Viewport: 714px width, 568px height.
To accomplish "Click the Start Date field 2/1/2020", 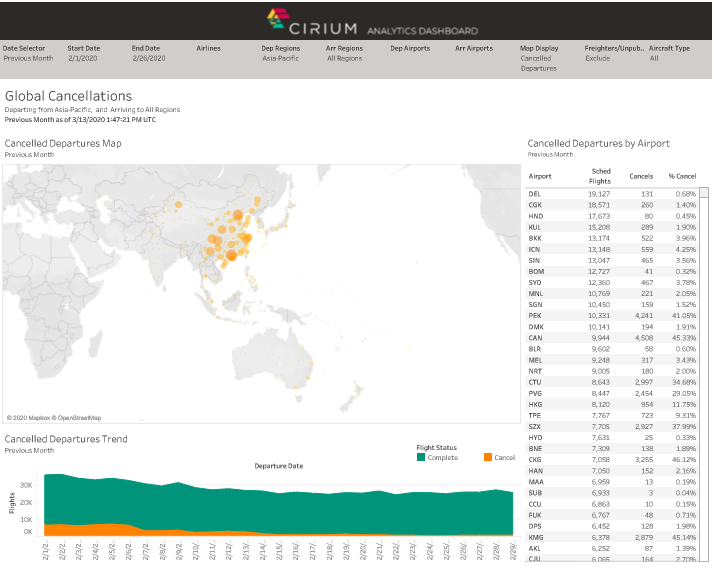I will 83,58.
